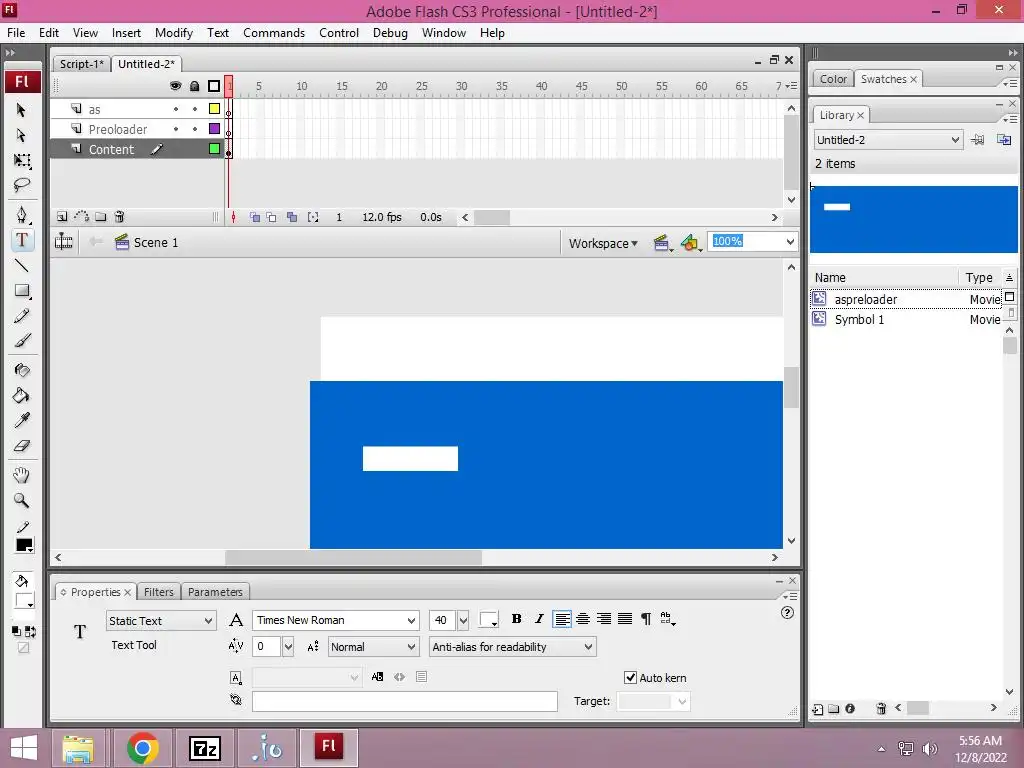The width and height of the screenshot is (1024, 768).
Task: Select the Lasso tool
Action: pyautogui.click(x=22, y=185)
